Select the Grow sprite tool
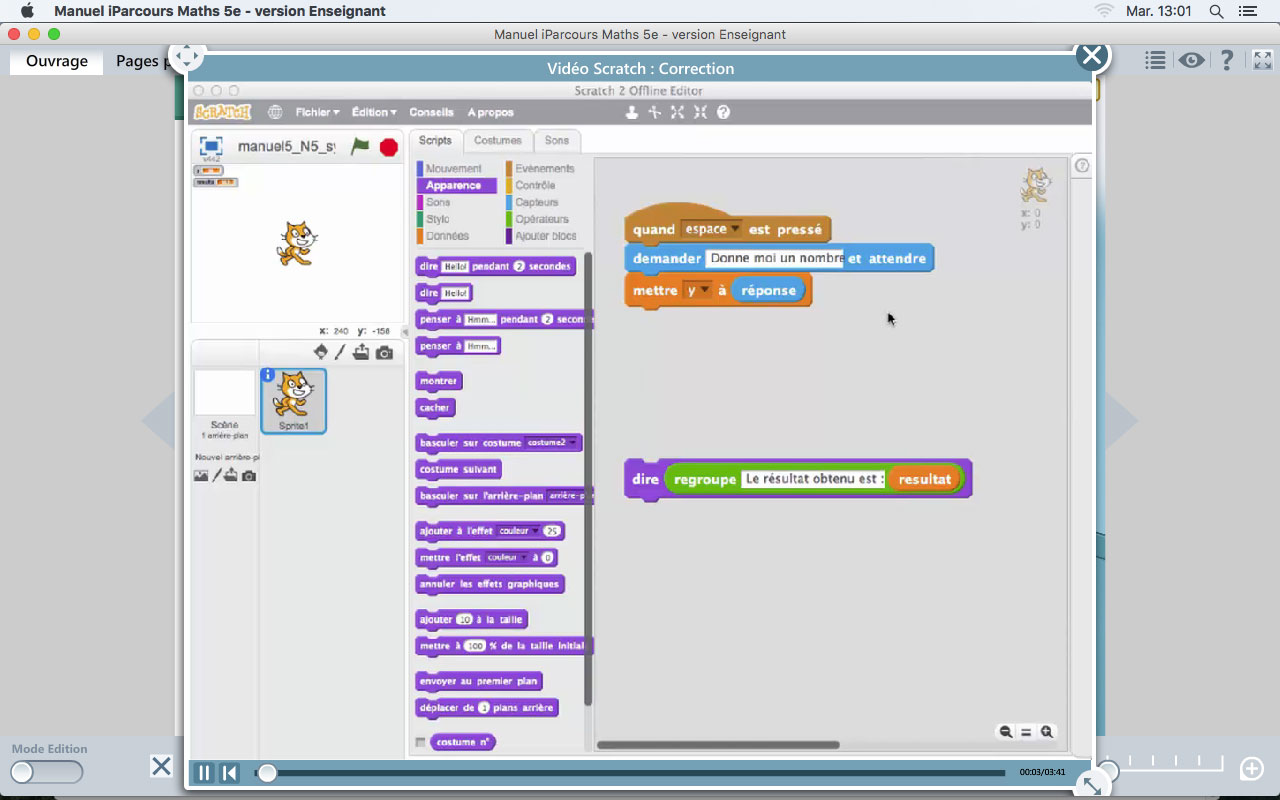This screenshot has height=800, width=1280. click(678, 112)
